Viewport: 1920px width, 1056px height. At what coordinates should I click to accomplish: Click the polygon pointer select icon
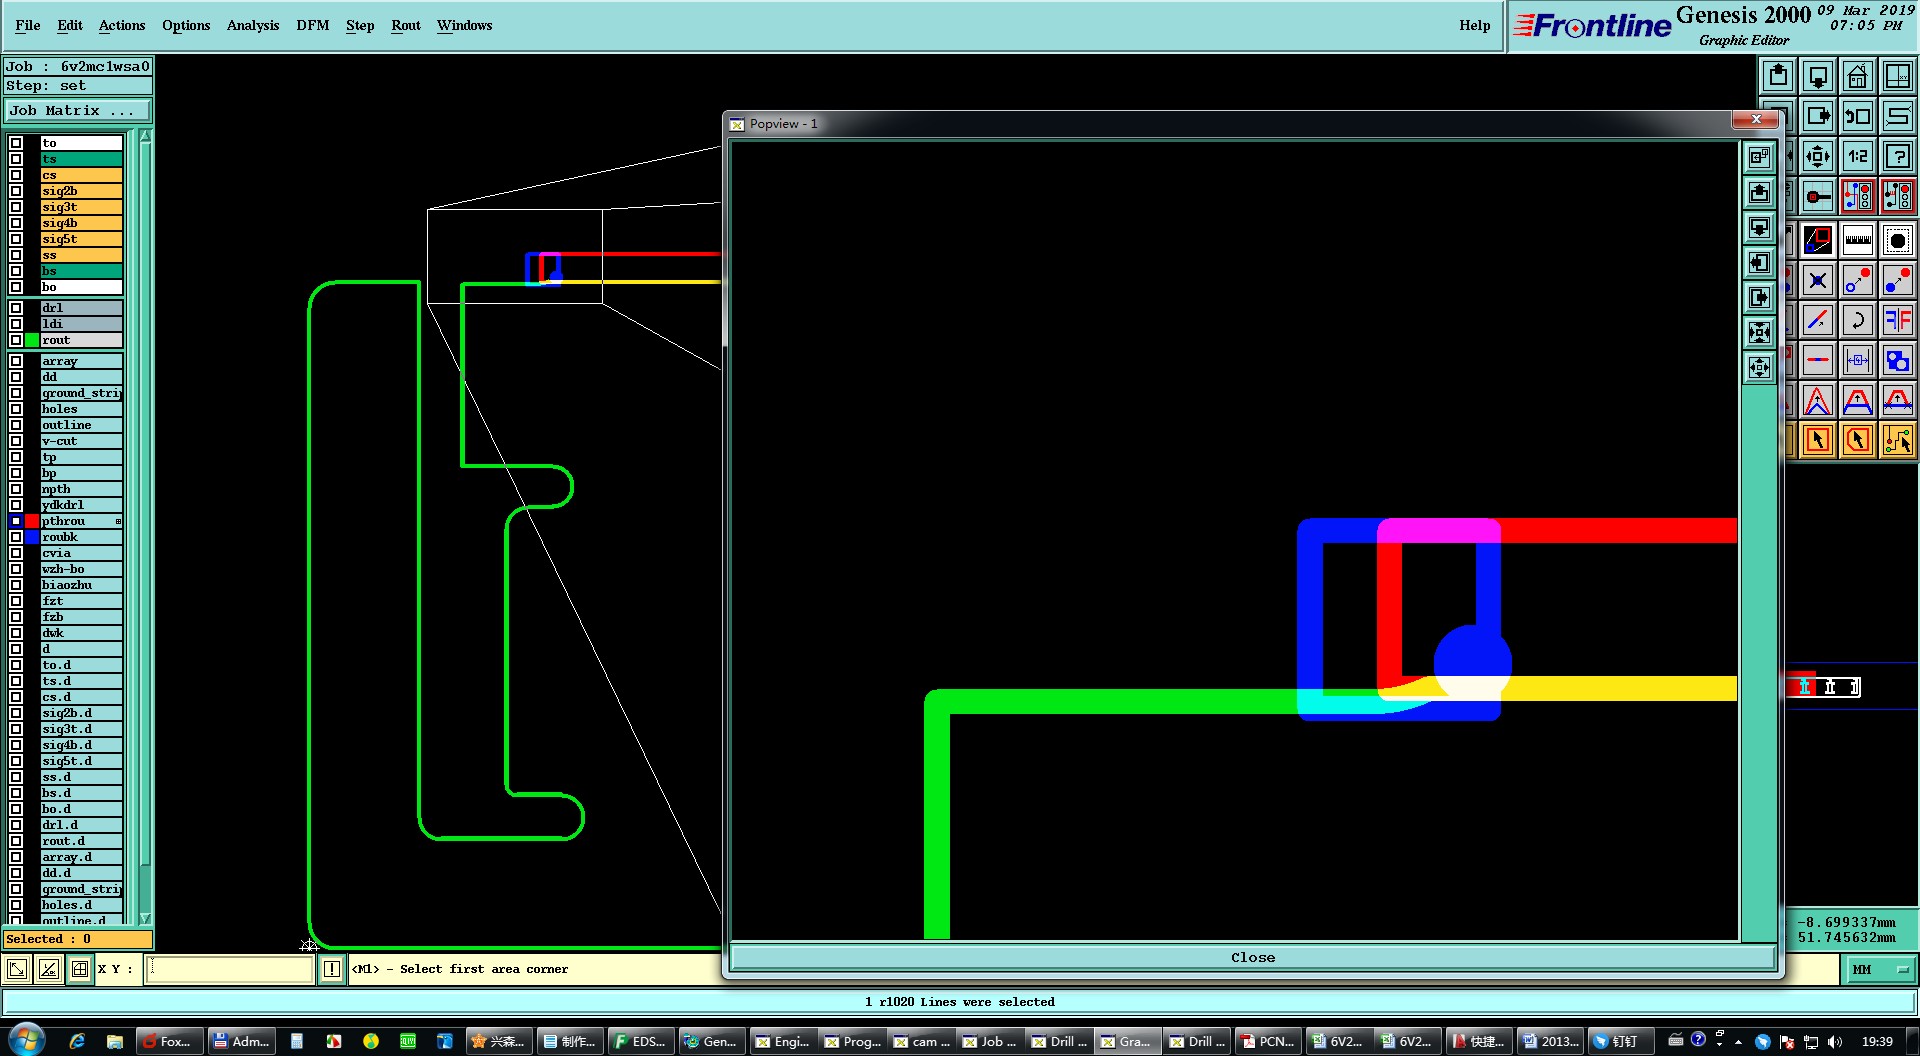click(x=1858, y=440)
